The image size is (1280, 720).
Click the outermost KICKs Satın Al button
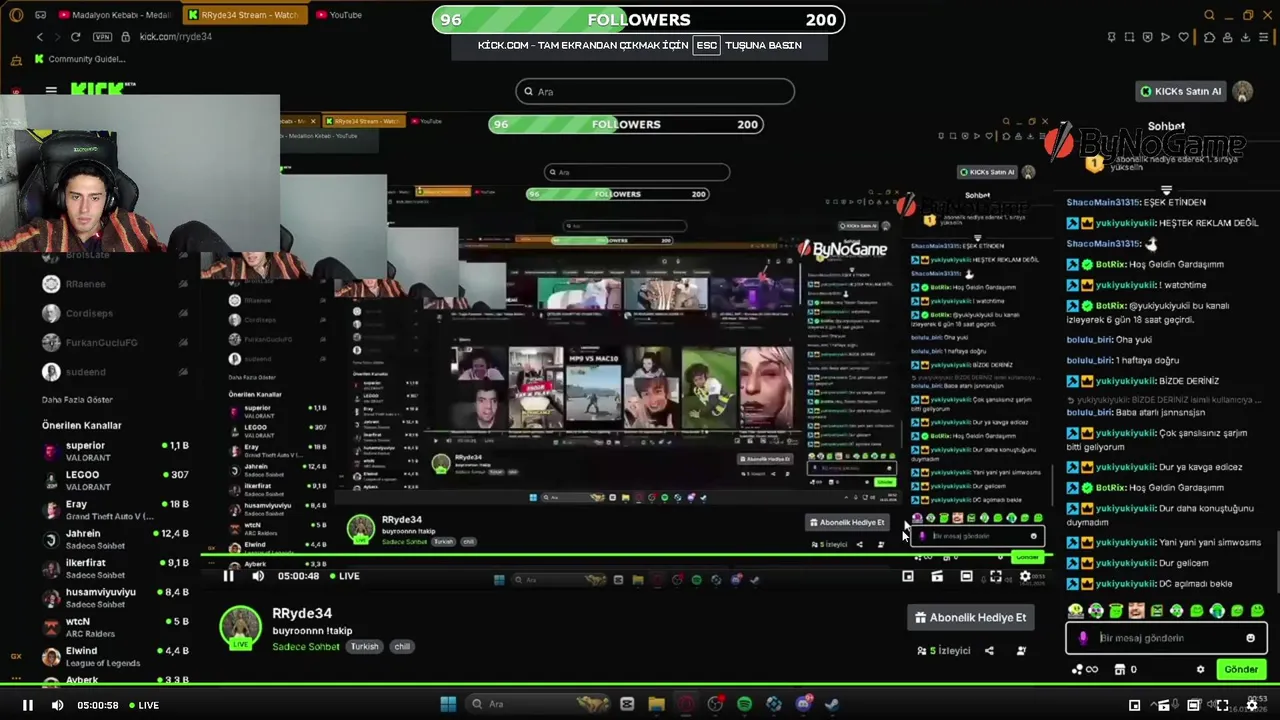pyautogui.click(x=1181, y=91)
